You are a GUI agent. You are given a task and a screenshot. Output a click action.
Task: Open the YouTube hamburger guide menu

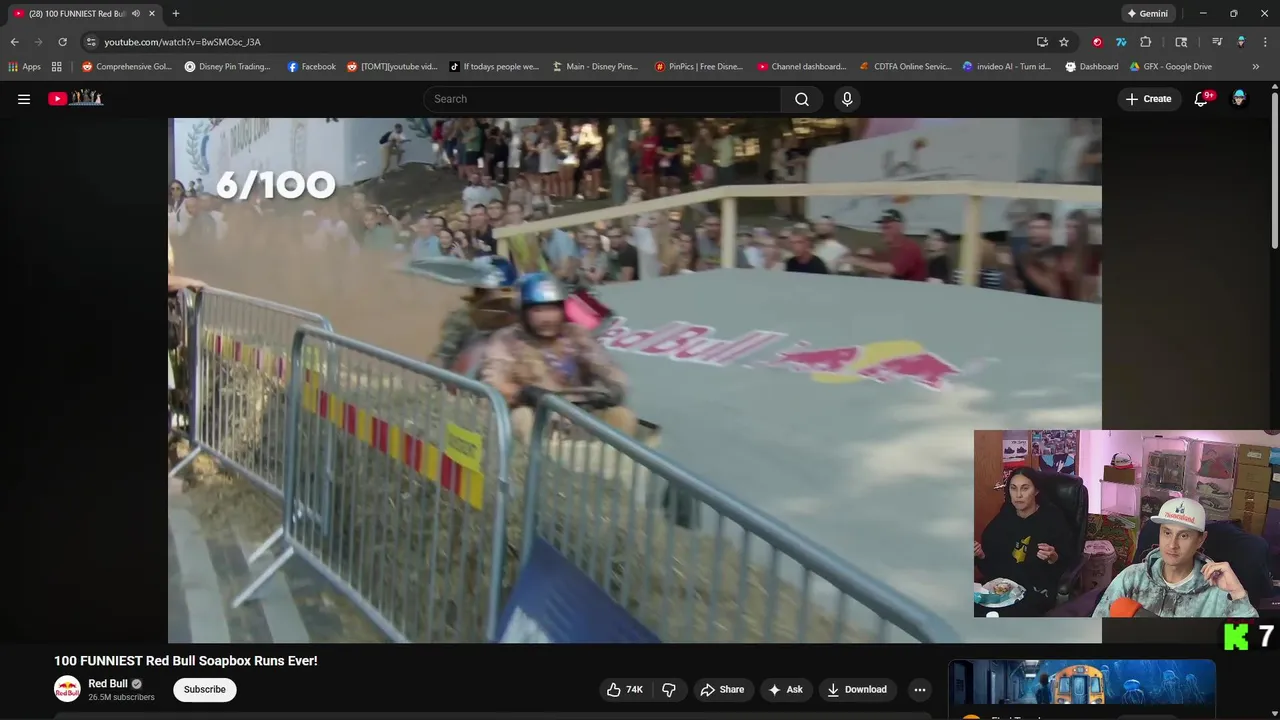tap(24, 99)
